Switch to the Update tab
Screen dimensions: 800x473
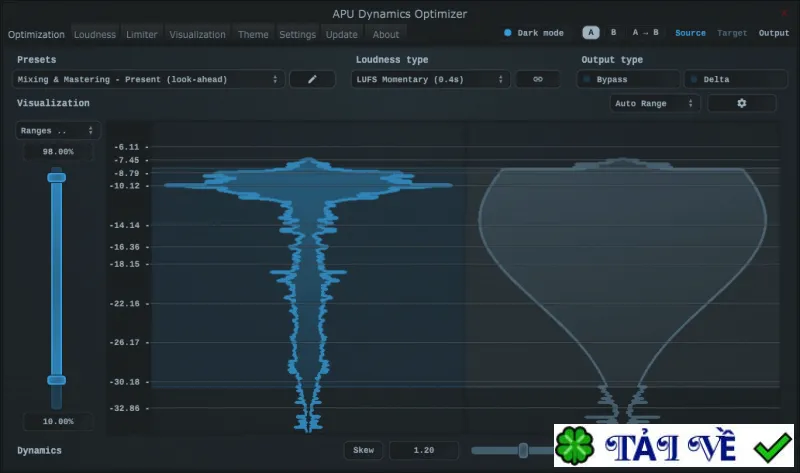(x=342, y=35)
